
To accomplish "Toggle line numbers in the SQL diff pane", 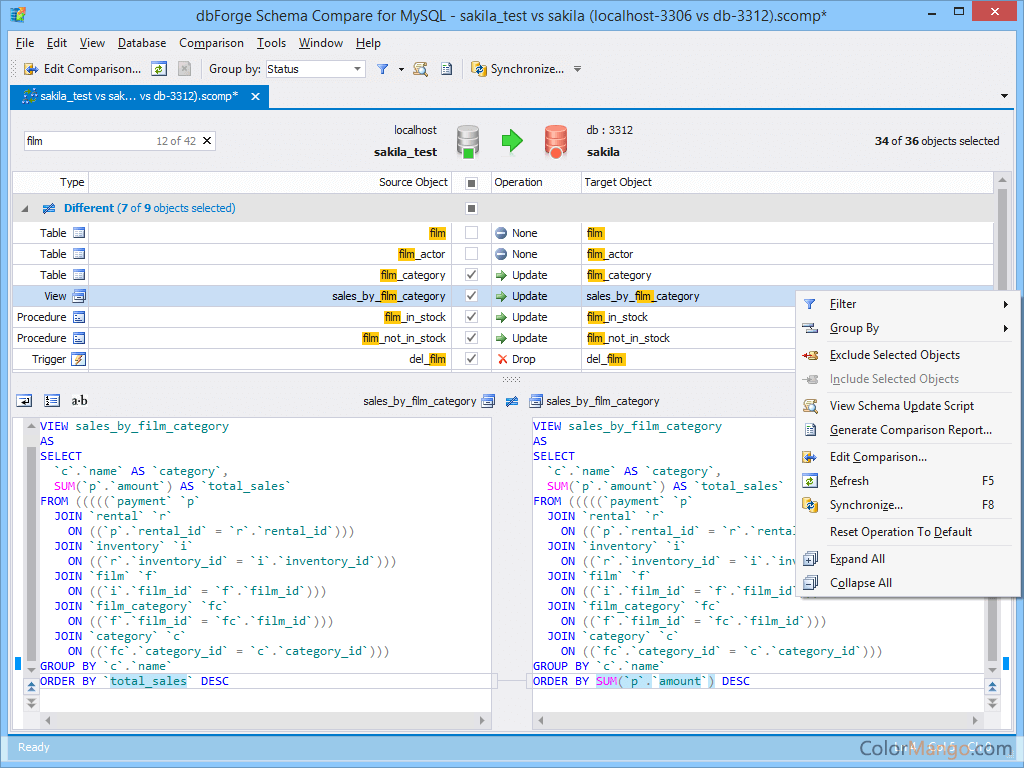I will click(x=52, y=400).
